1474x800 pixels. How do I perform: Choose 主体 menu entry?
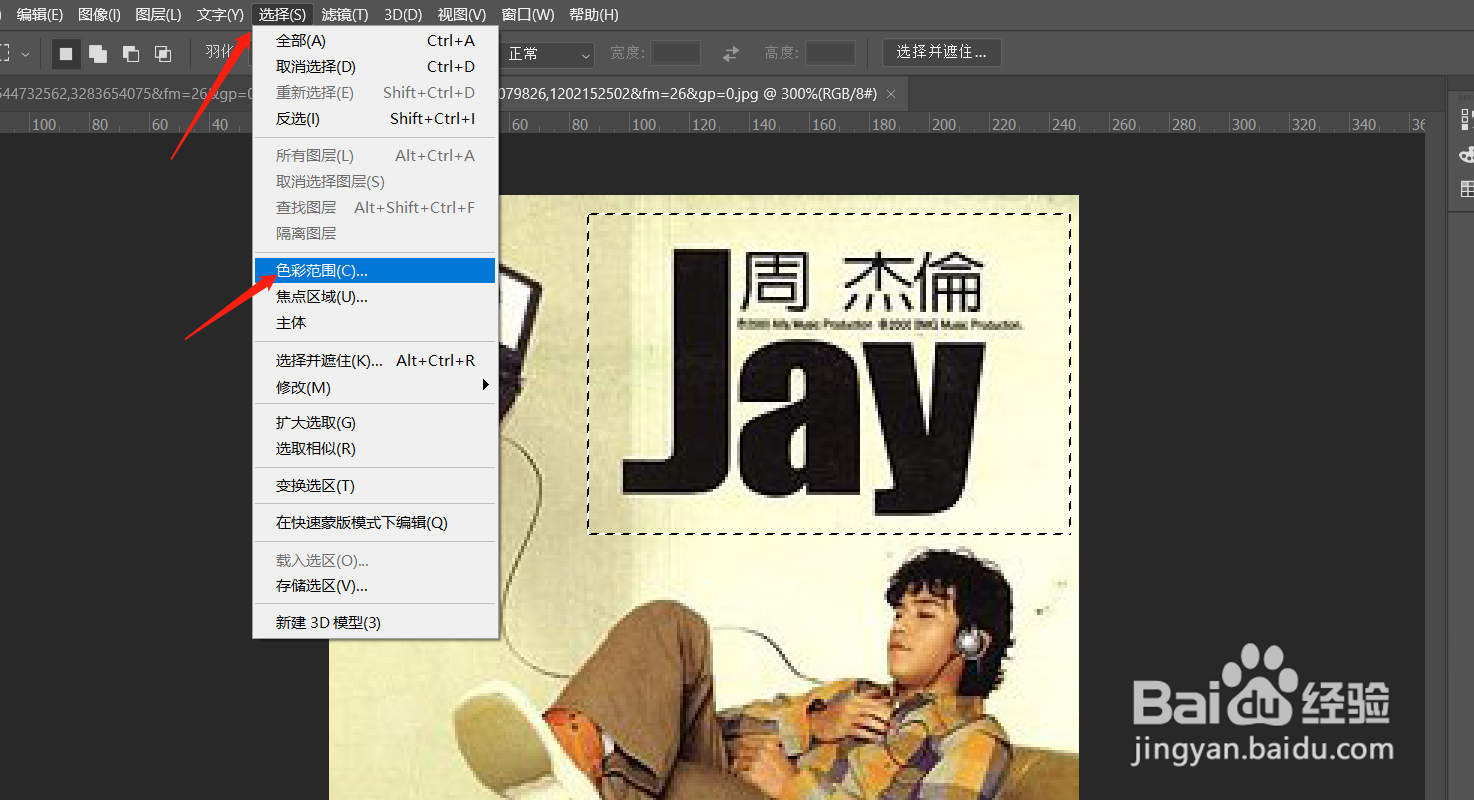coord(375,323)
